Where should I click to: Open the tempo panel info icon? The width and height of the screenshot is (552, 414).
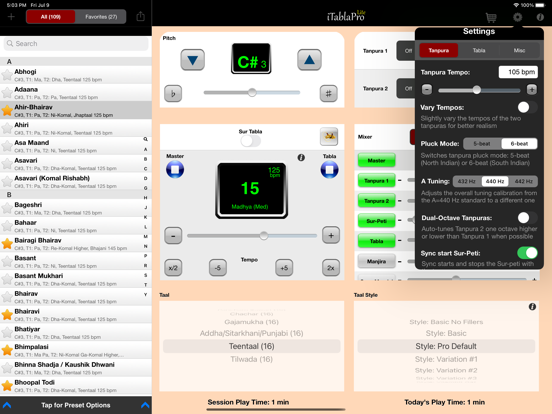coord(301,158)
